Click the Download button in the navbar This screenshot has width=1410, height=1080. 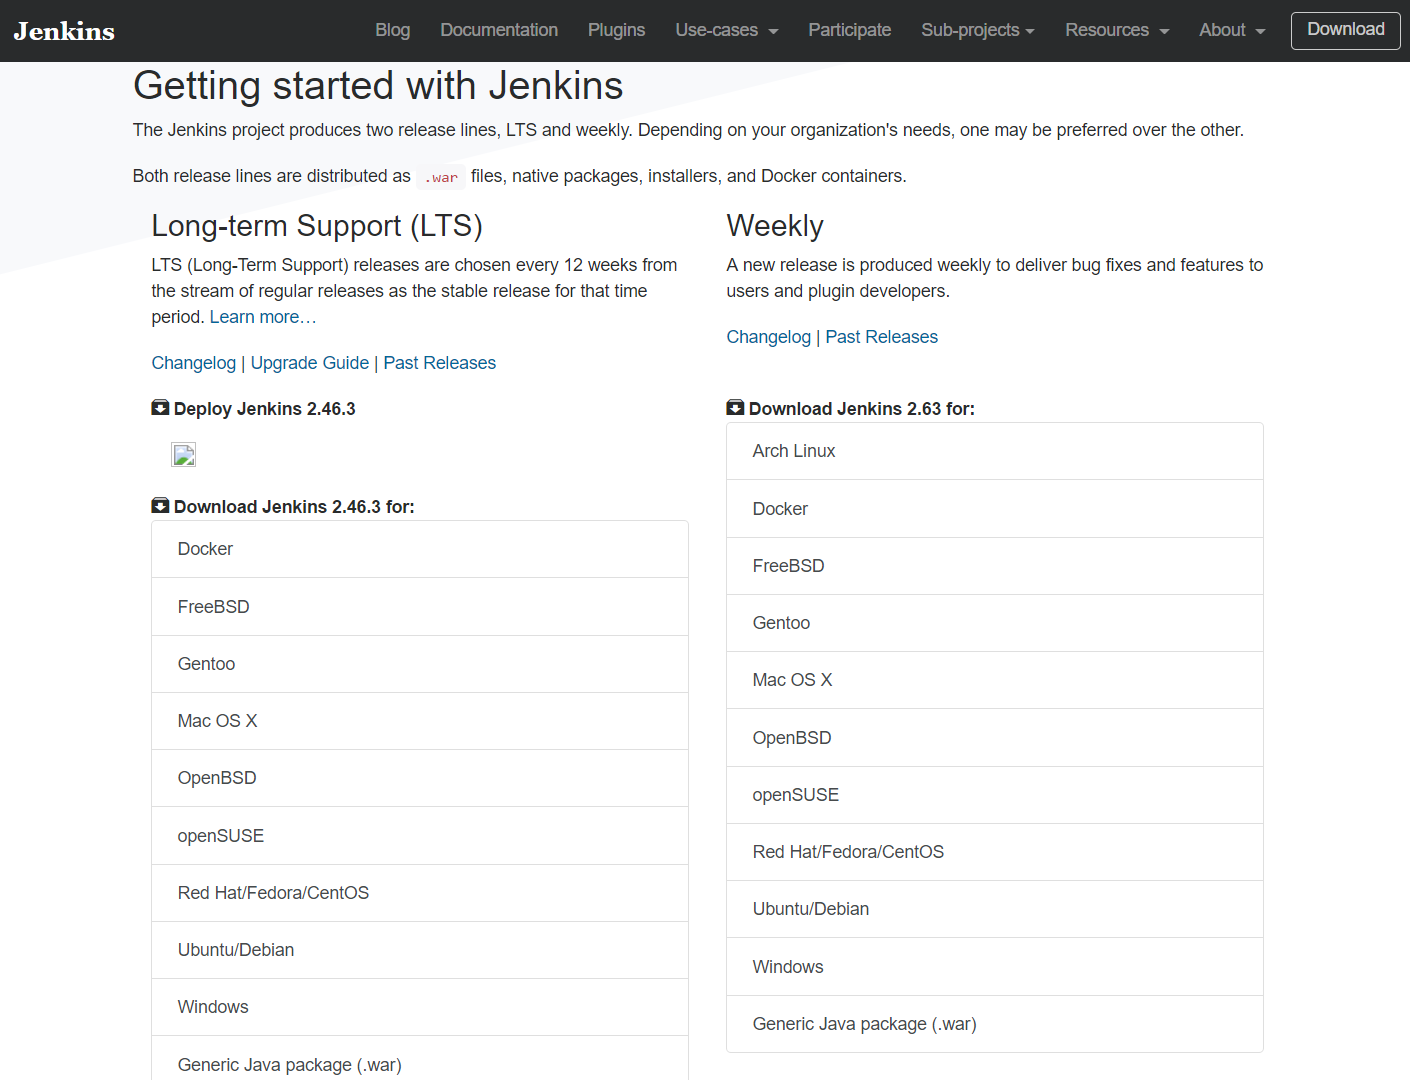click(1345, 30)
